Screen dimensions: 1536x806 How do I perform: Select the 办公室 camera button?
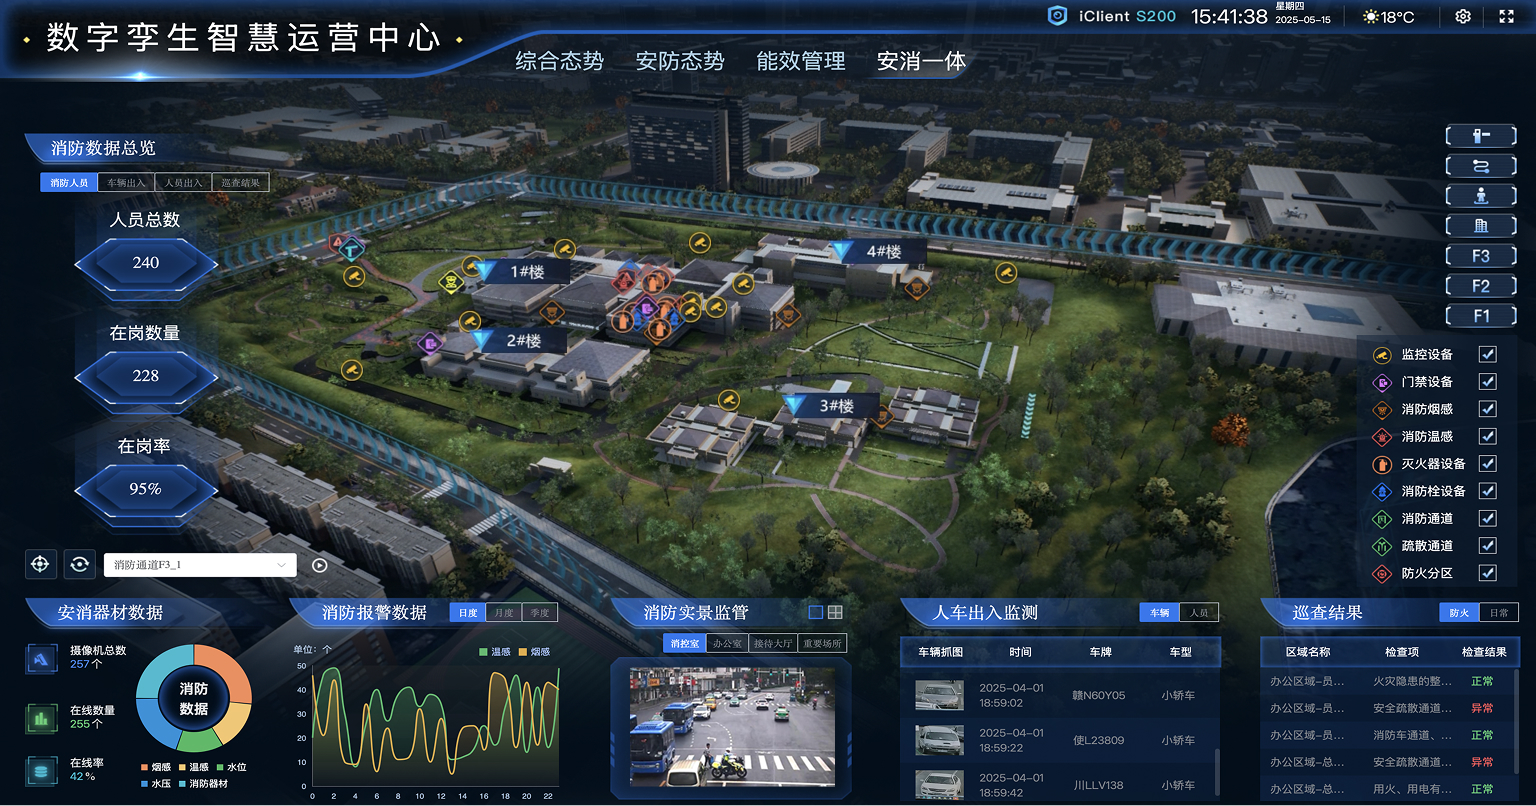pyautogui.click(x=727, y=643)
